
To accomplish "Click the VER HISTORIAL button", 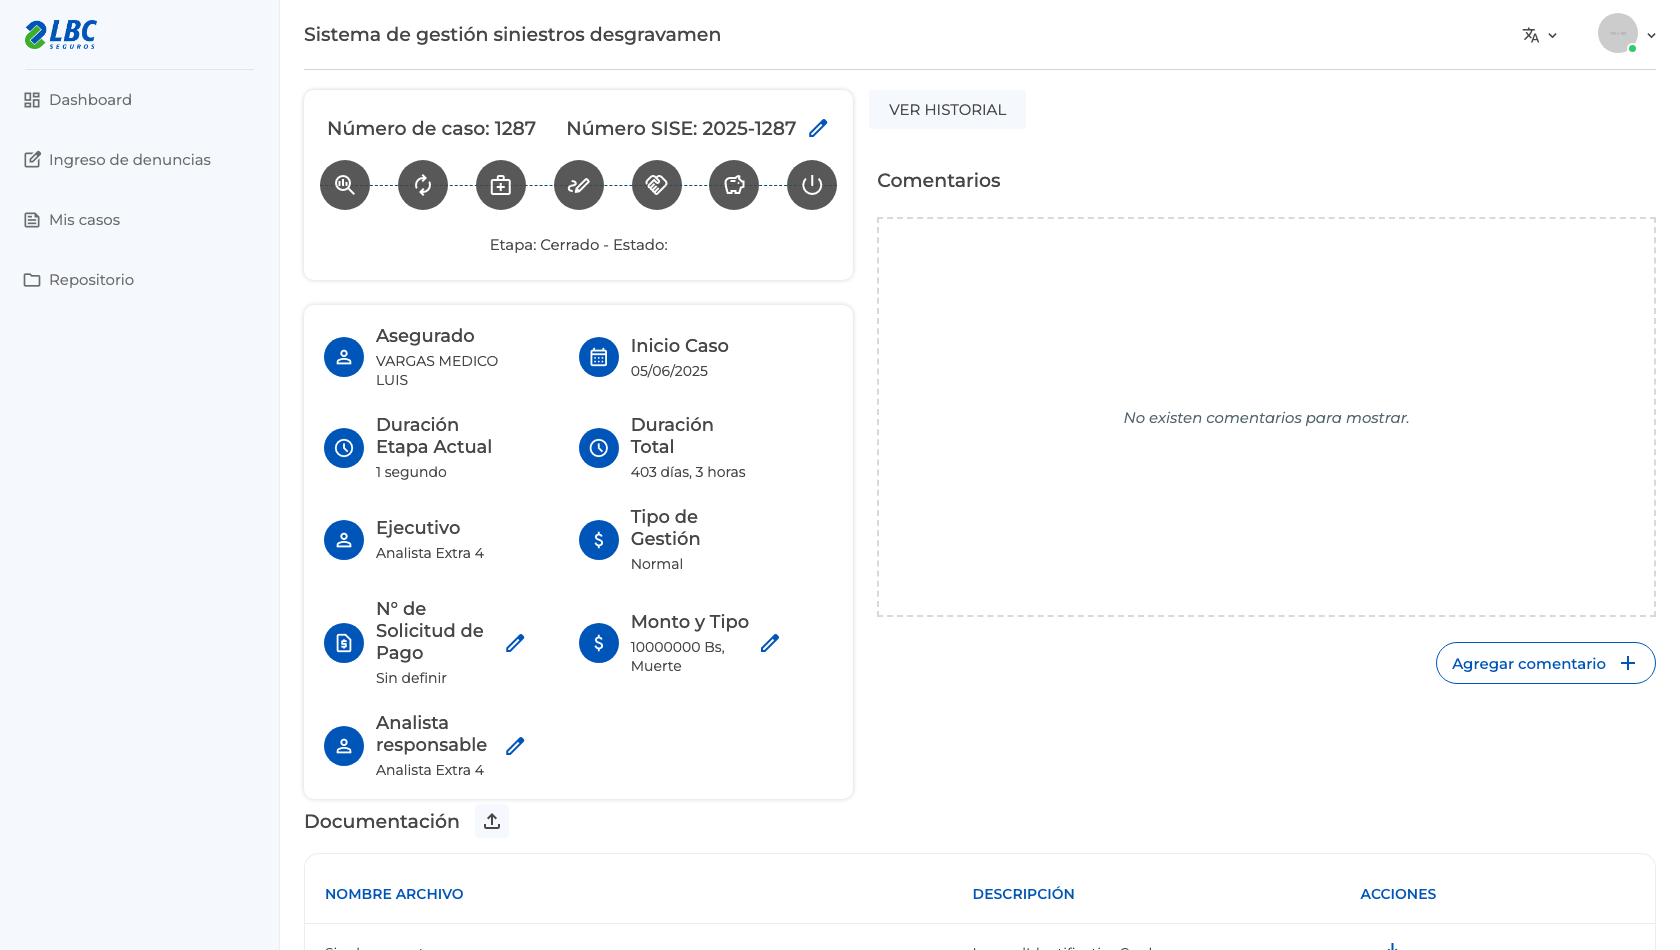I will point(947,110).
